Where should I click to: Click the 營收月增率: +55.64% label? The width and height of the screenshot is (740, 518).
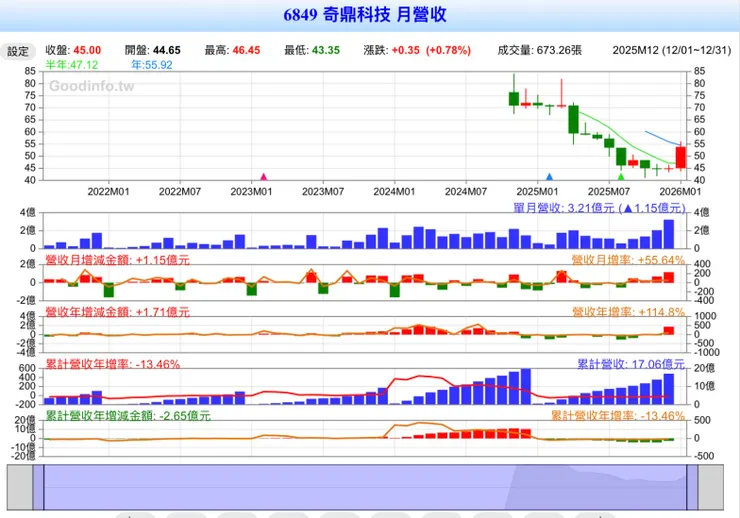(628, 260)
